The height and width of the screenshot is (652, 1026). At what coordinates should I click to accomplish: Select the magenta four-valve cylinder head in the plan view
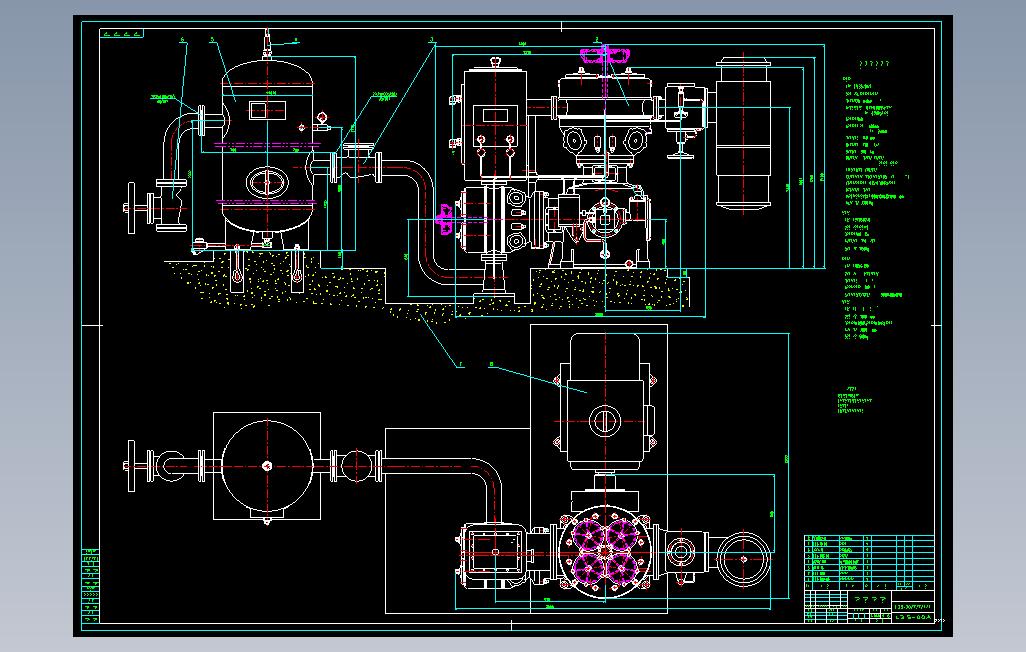[x=605, y=553]
